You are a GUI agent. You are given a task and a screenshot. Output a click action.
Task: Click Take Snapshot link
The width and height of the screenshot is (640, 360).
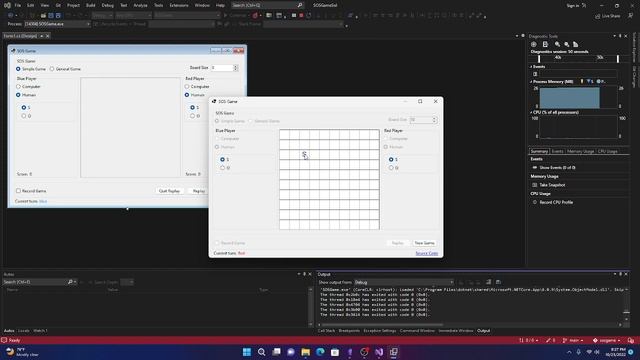tap(552, 185)
